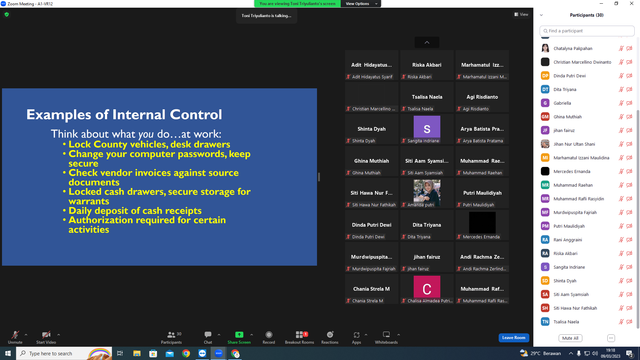Click Mercedes Ernanda's video-off icon in list
Image resolution: width=640 pixels, height=360 pixels.
point(629,171)
